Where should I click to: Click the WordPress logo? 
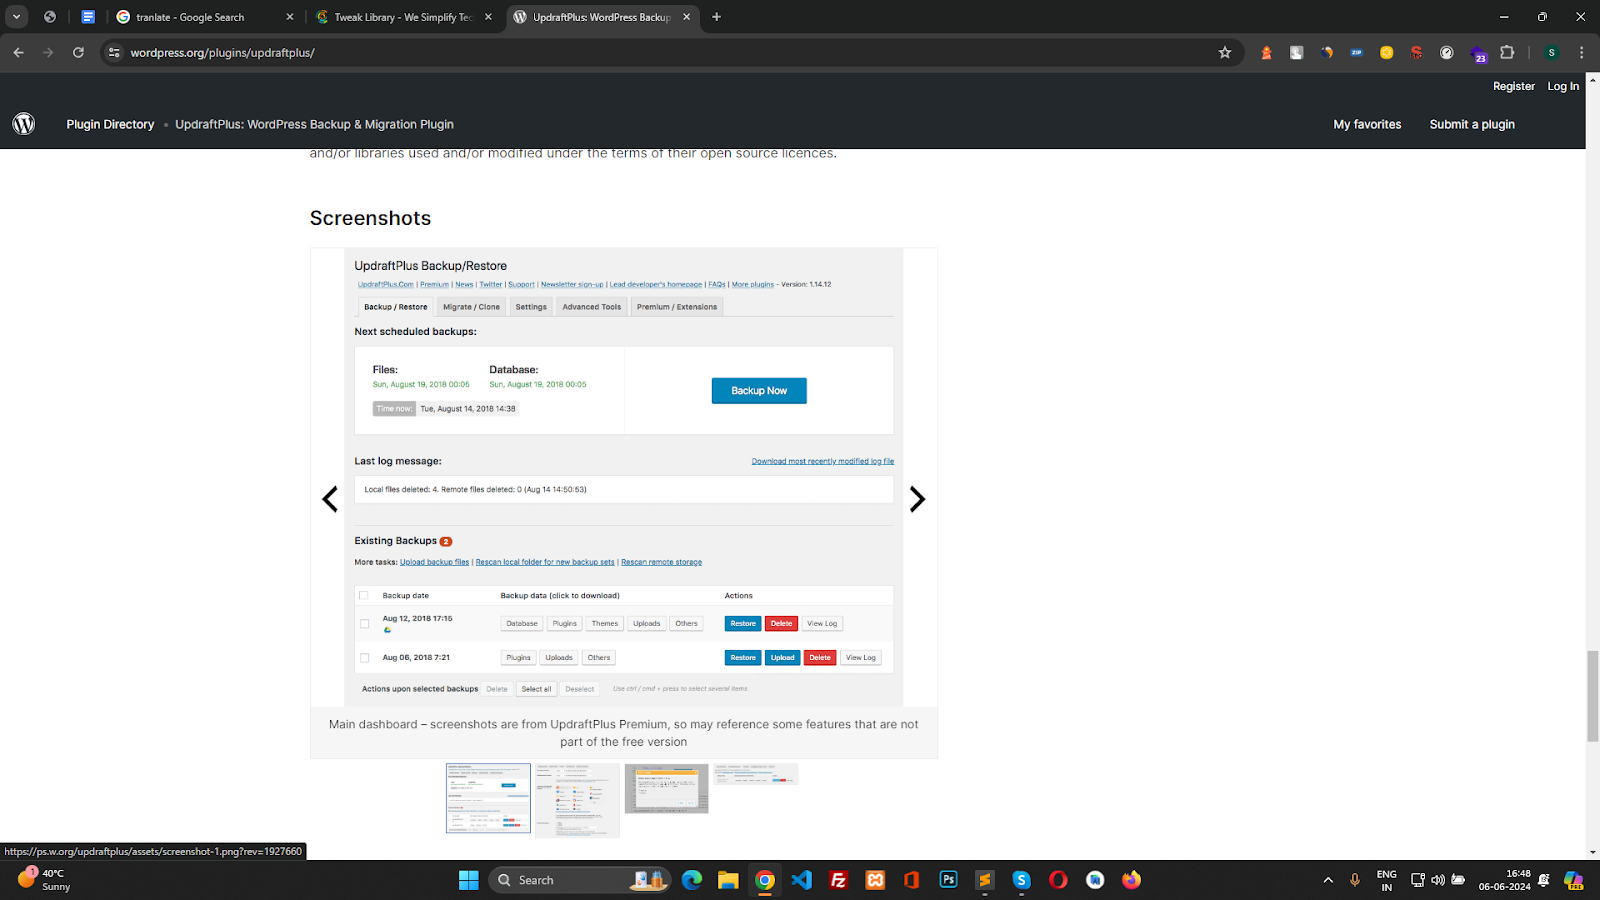click(24, 123)
